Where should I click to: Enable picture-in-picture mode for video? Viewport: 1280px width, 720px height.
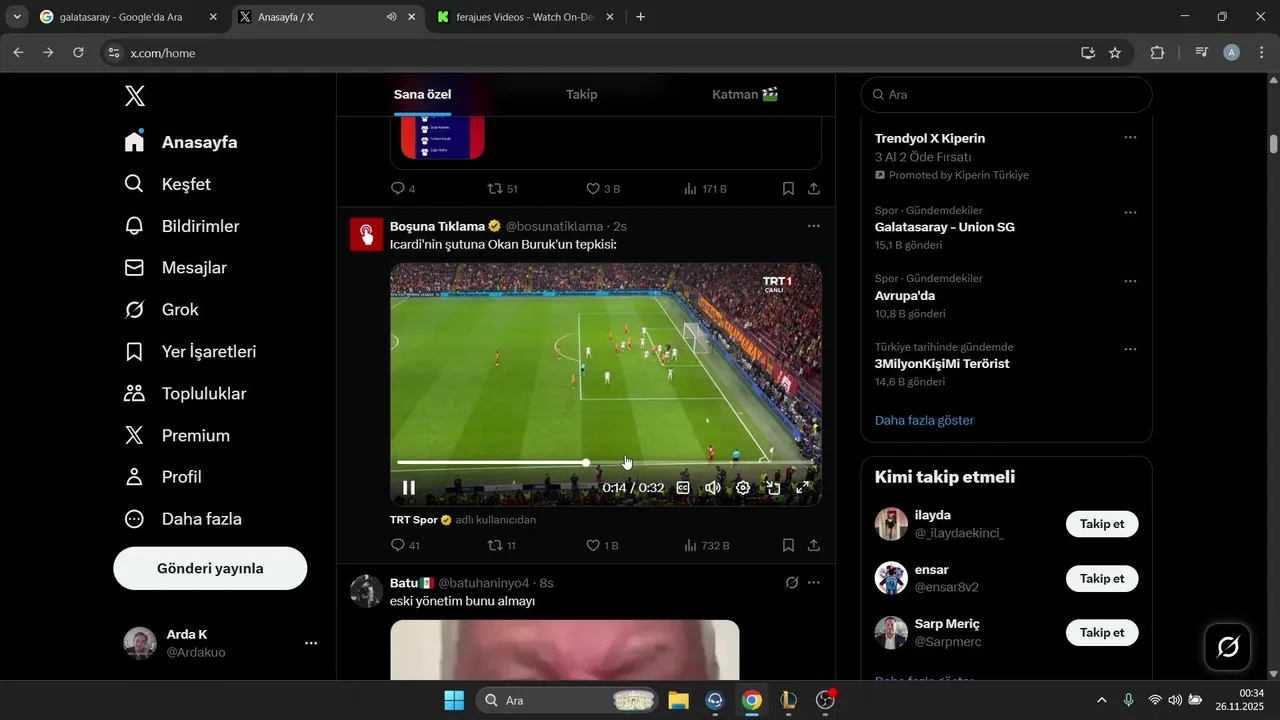(773, 488)
